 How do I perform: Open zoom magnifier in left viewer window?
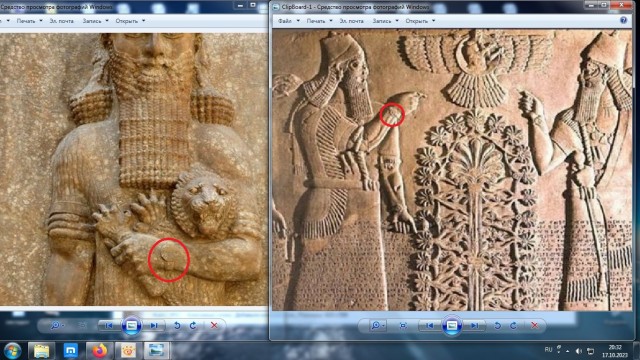(x=56, y=325)
